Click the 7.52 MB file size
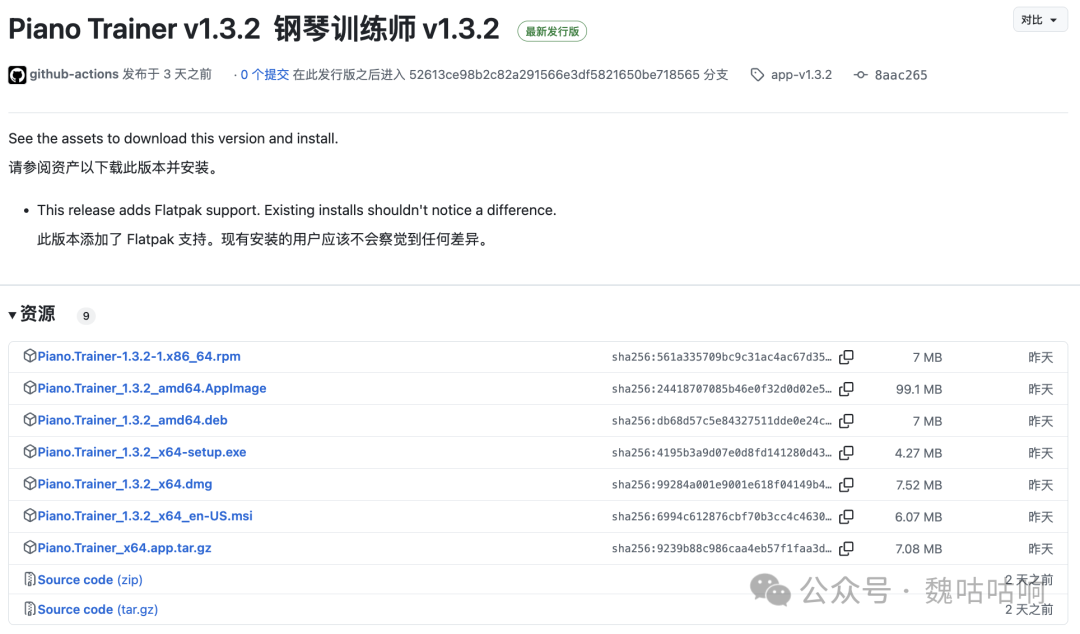1080x634 pixels. coord(919,485)
